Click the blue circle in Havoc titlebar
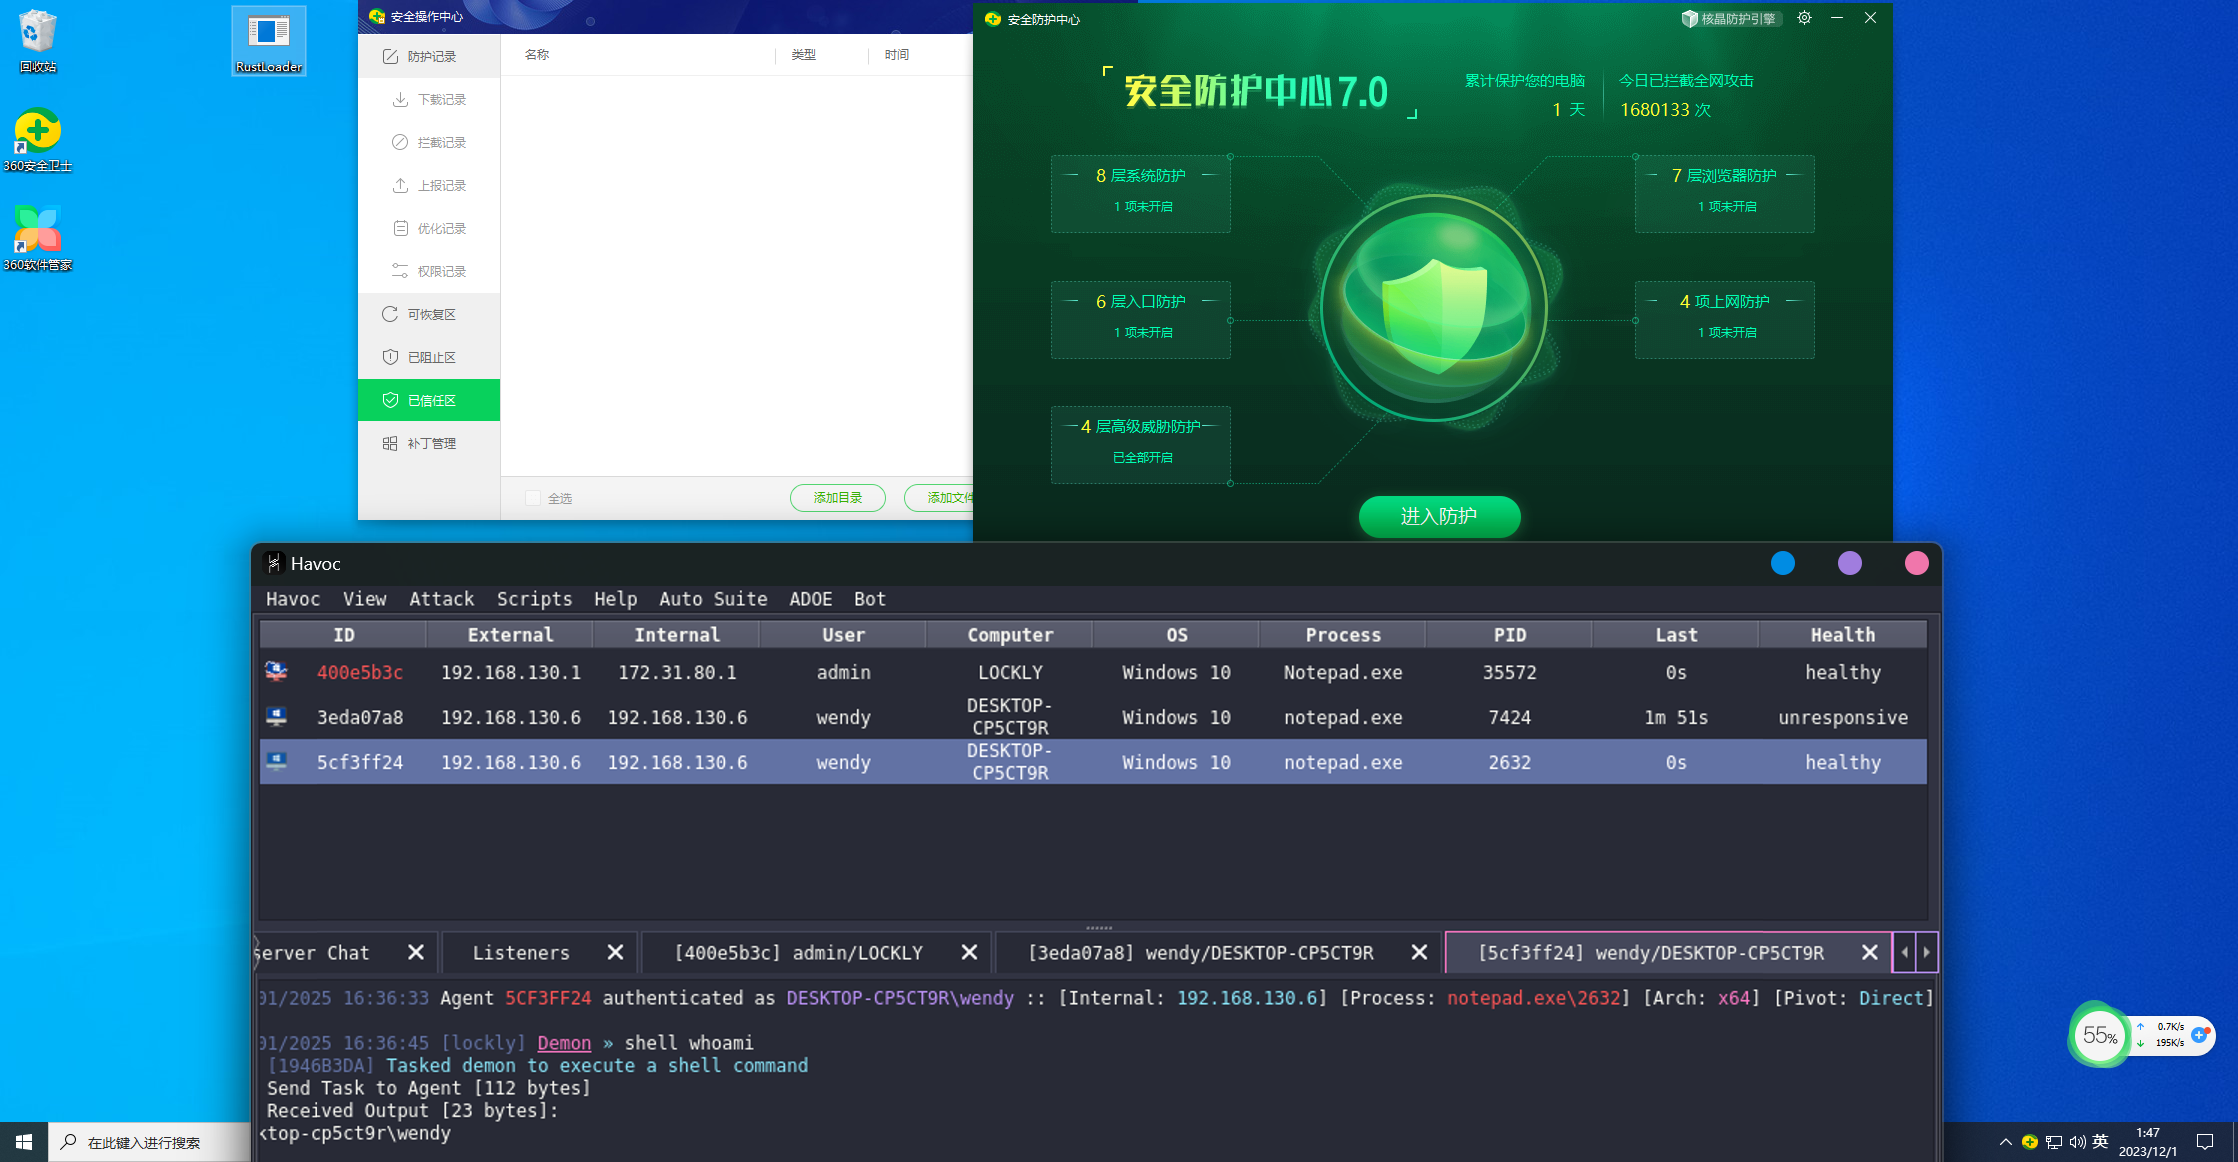The image size is (2238, 1162). click(x=1782, y=563)
